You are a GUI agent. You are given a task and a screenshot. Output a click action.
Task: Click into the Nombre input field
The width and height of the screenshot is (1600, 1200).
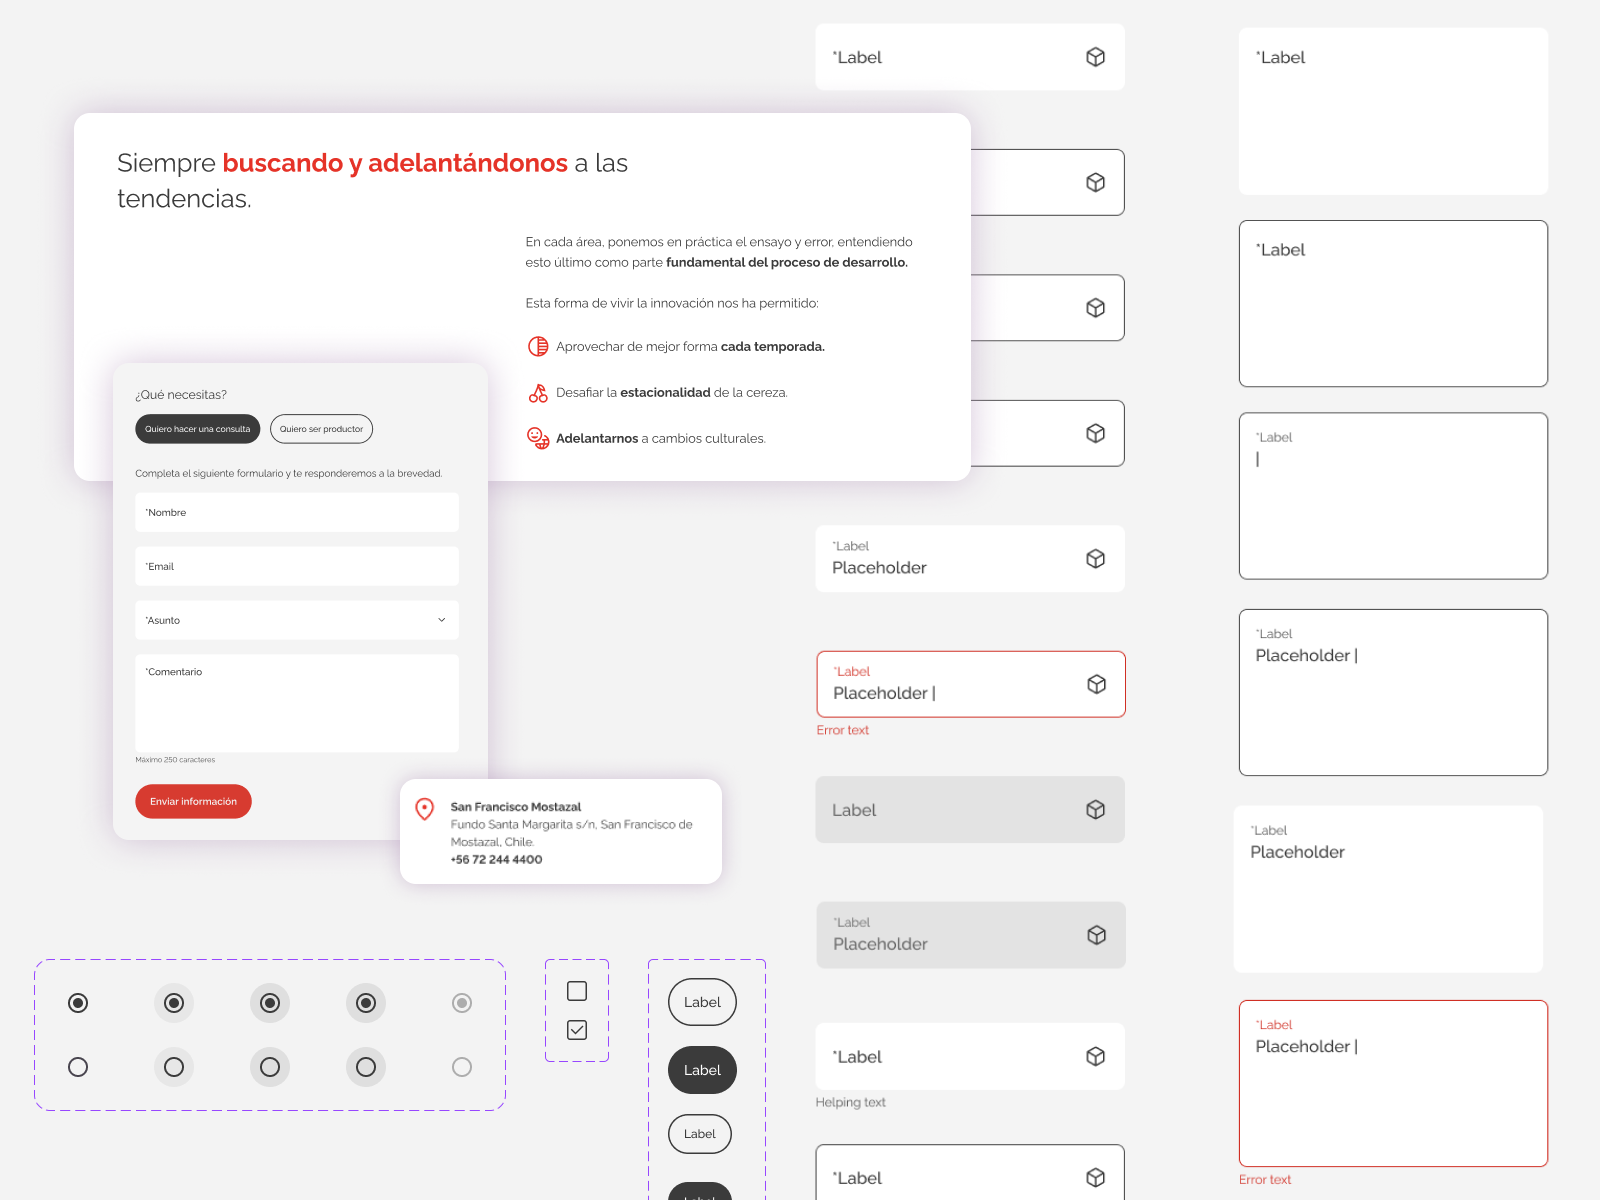(296, 512)
